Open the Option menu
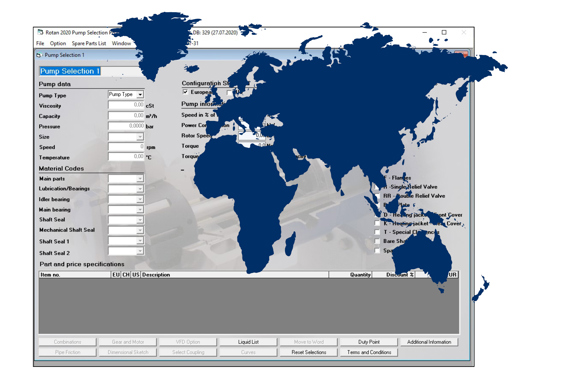570x371 pixels. (58, 43)
